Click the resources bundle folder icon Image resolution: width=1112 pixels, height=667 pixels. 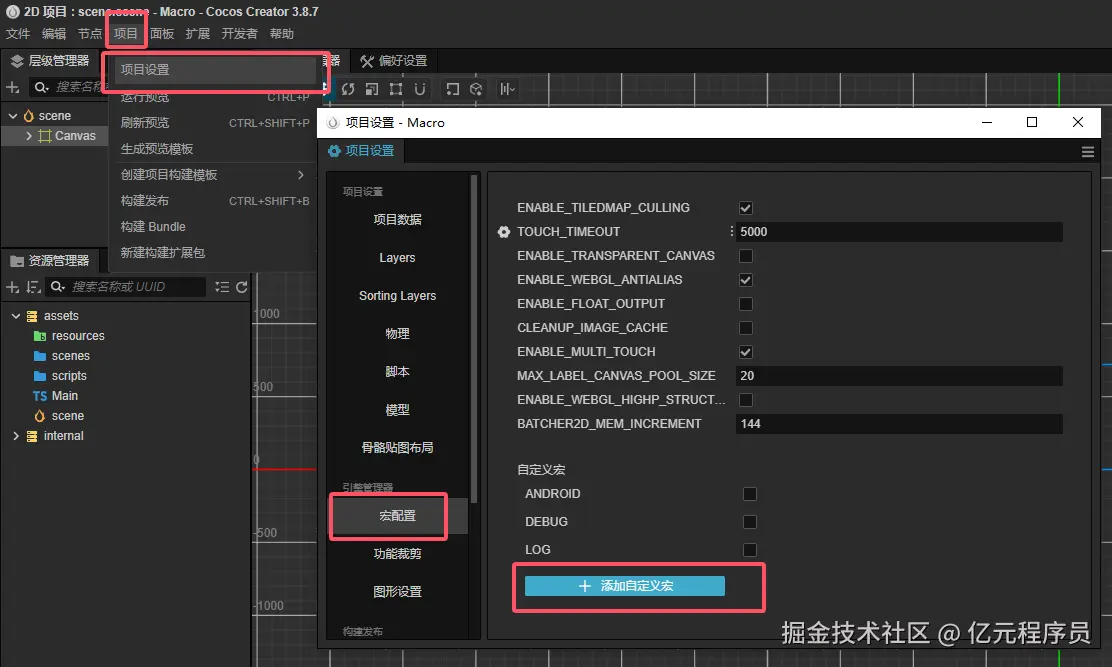tap(40, 336)
